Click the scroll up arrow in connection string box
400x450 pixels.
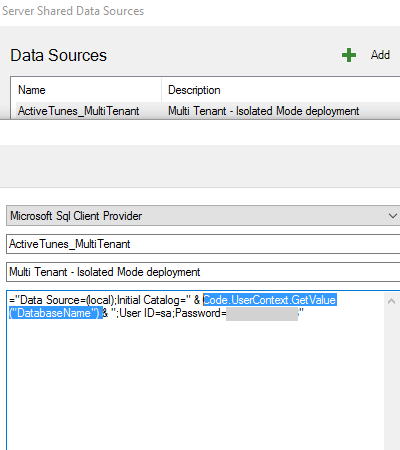392,301
